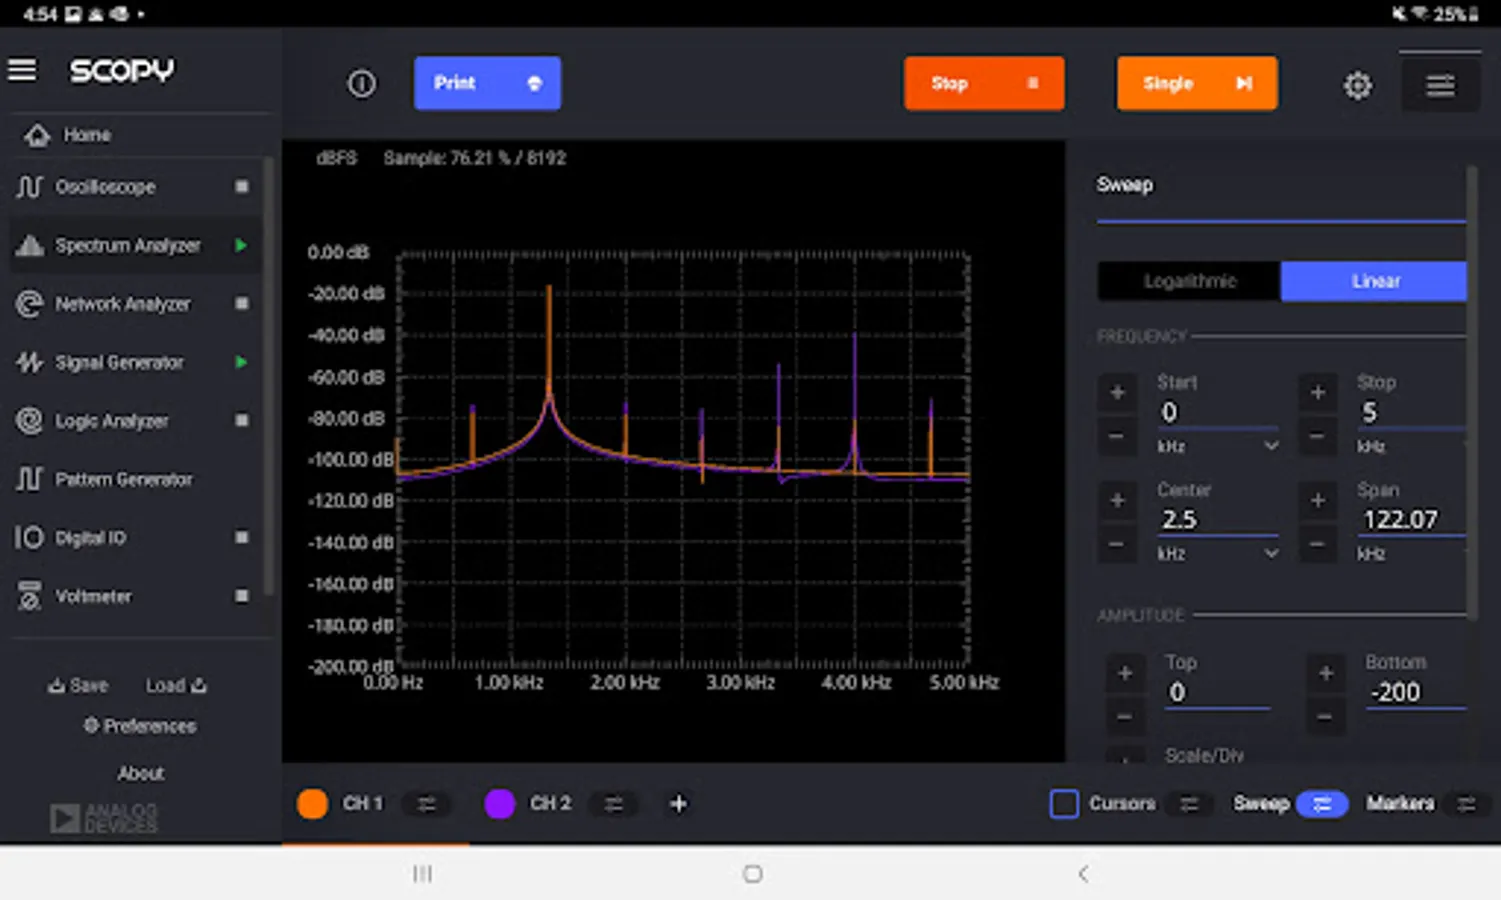Save the session configuration

pos(78,686)
